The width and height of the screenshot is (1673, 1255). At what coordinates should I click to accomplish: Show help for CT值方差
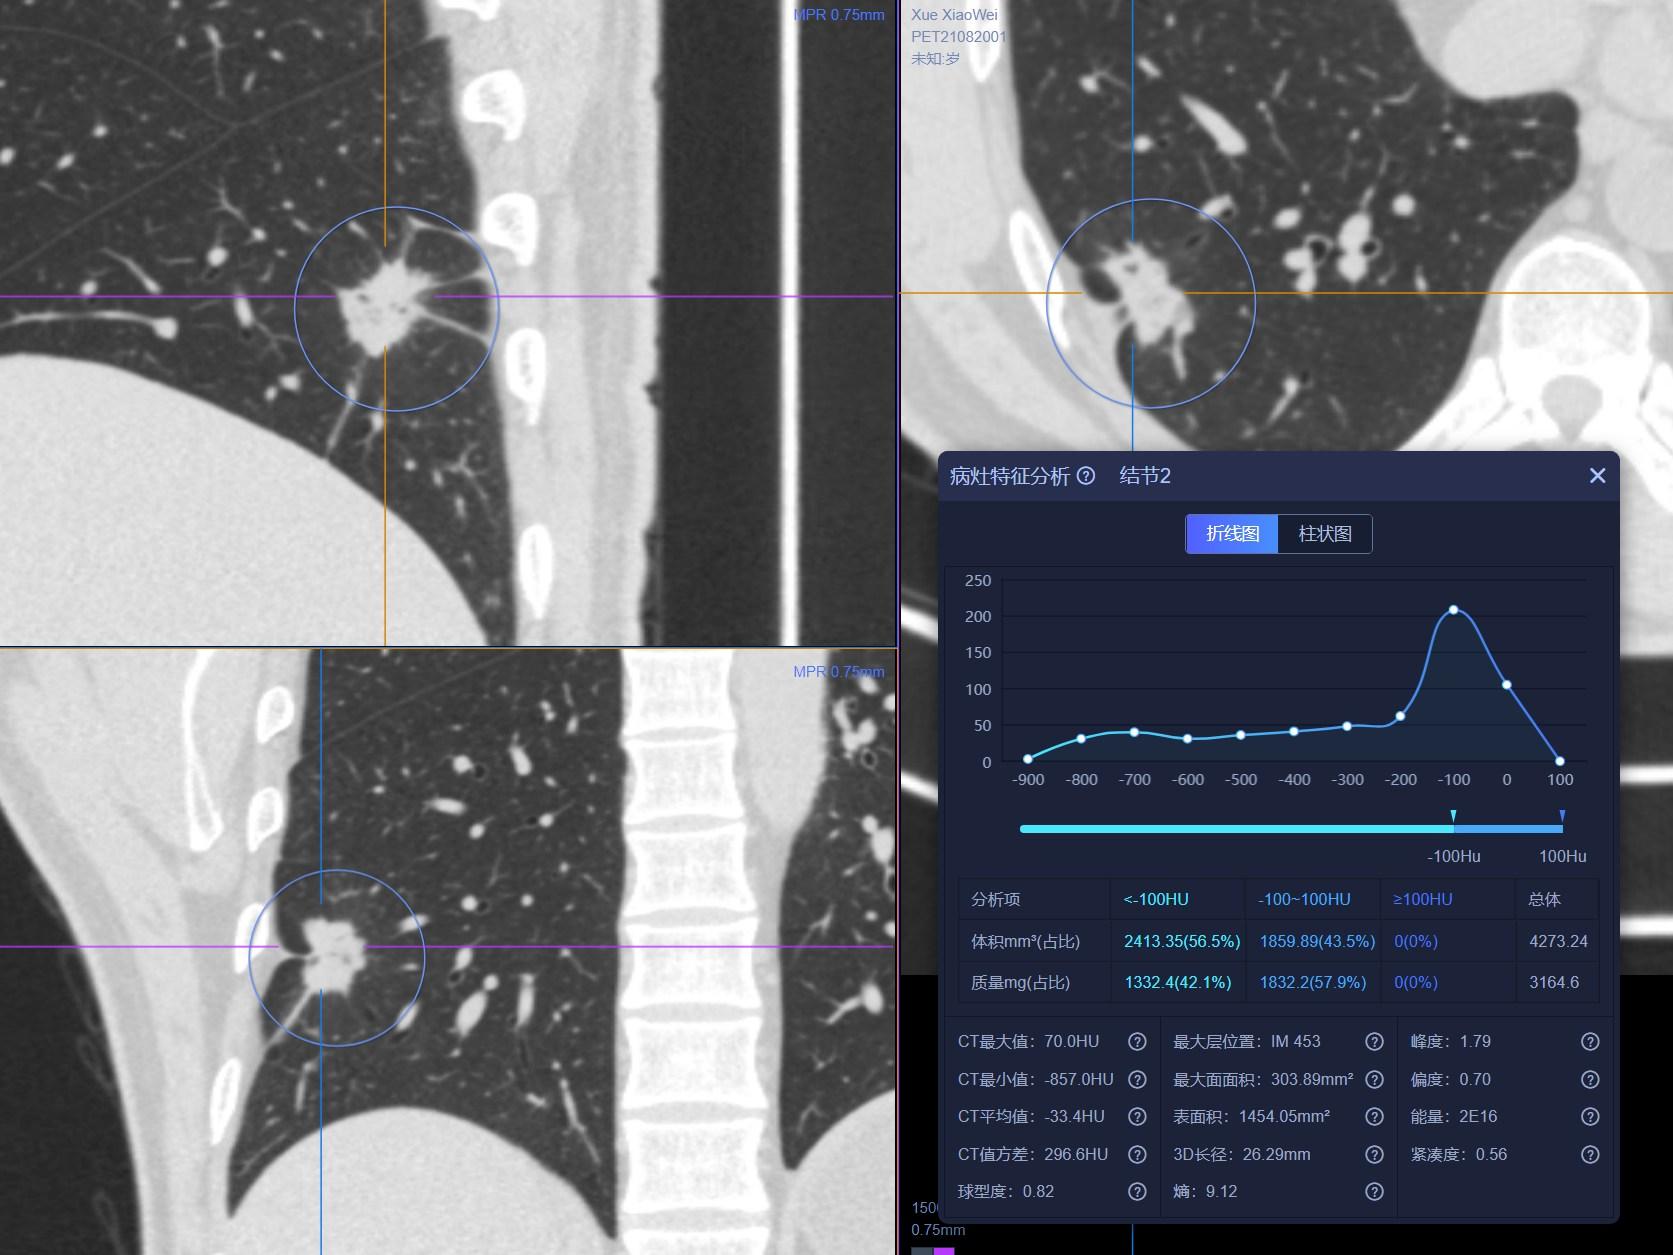point(1137,1154)
